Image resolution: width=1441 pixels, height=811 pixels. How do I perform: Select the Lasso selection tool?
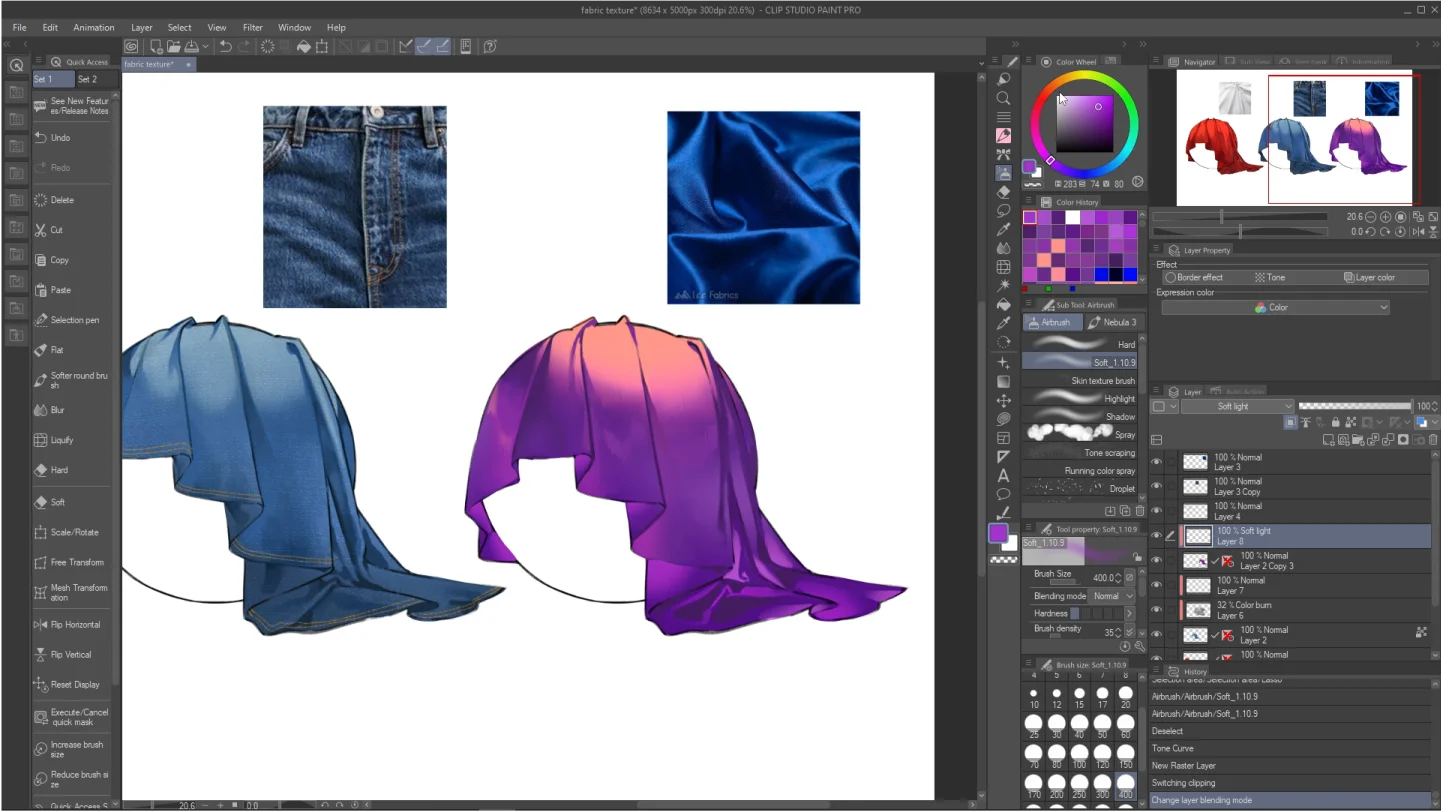[x=1003, y=211]
